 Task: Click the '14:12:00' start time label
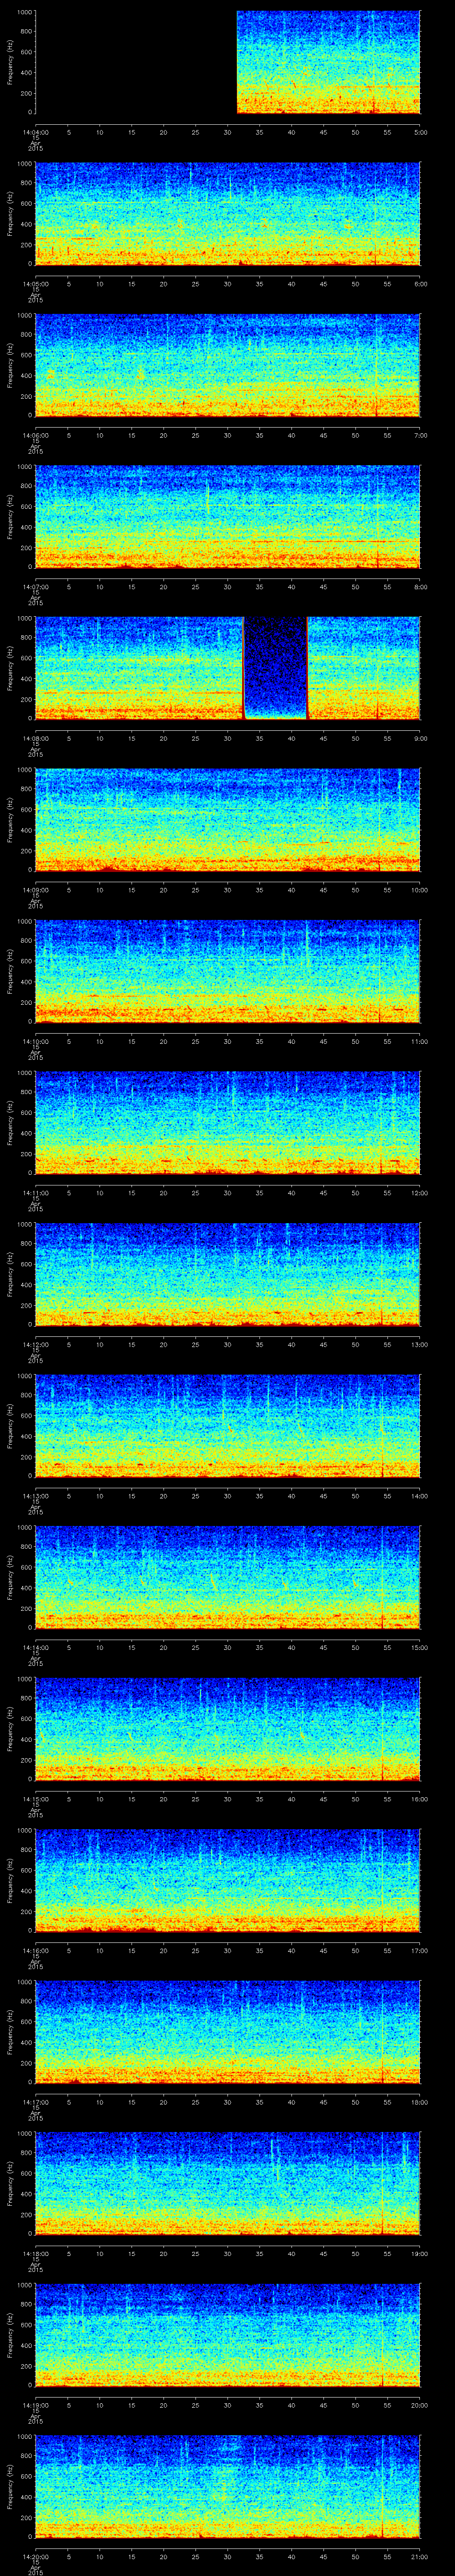[35, 1344]
